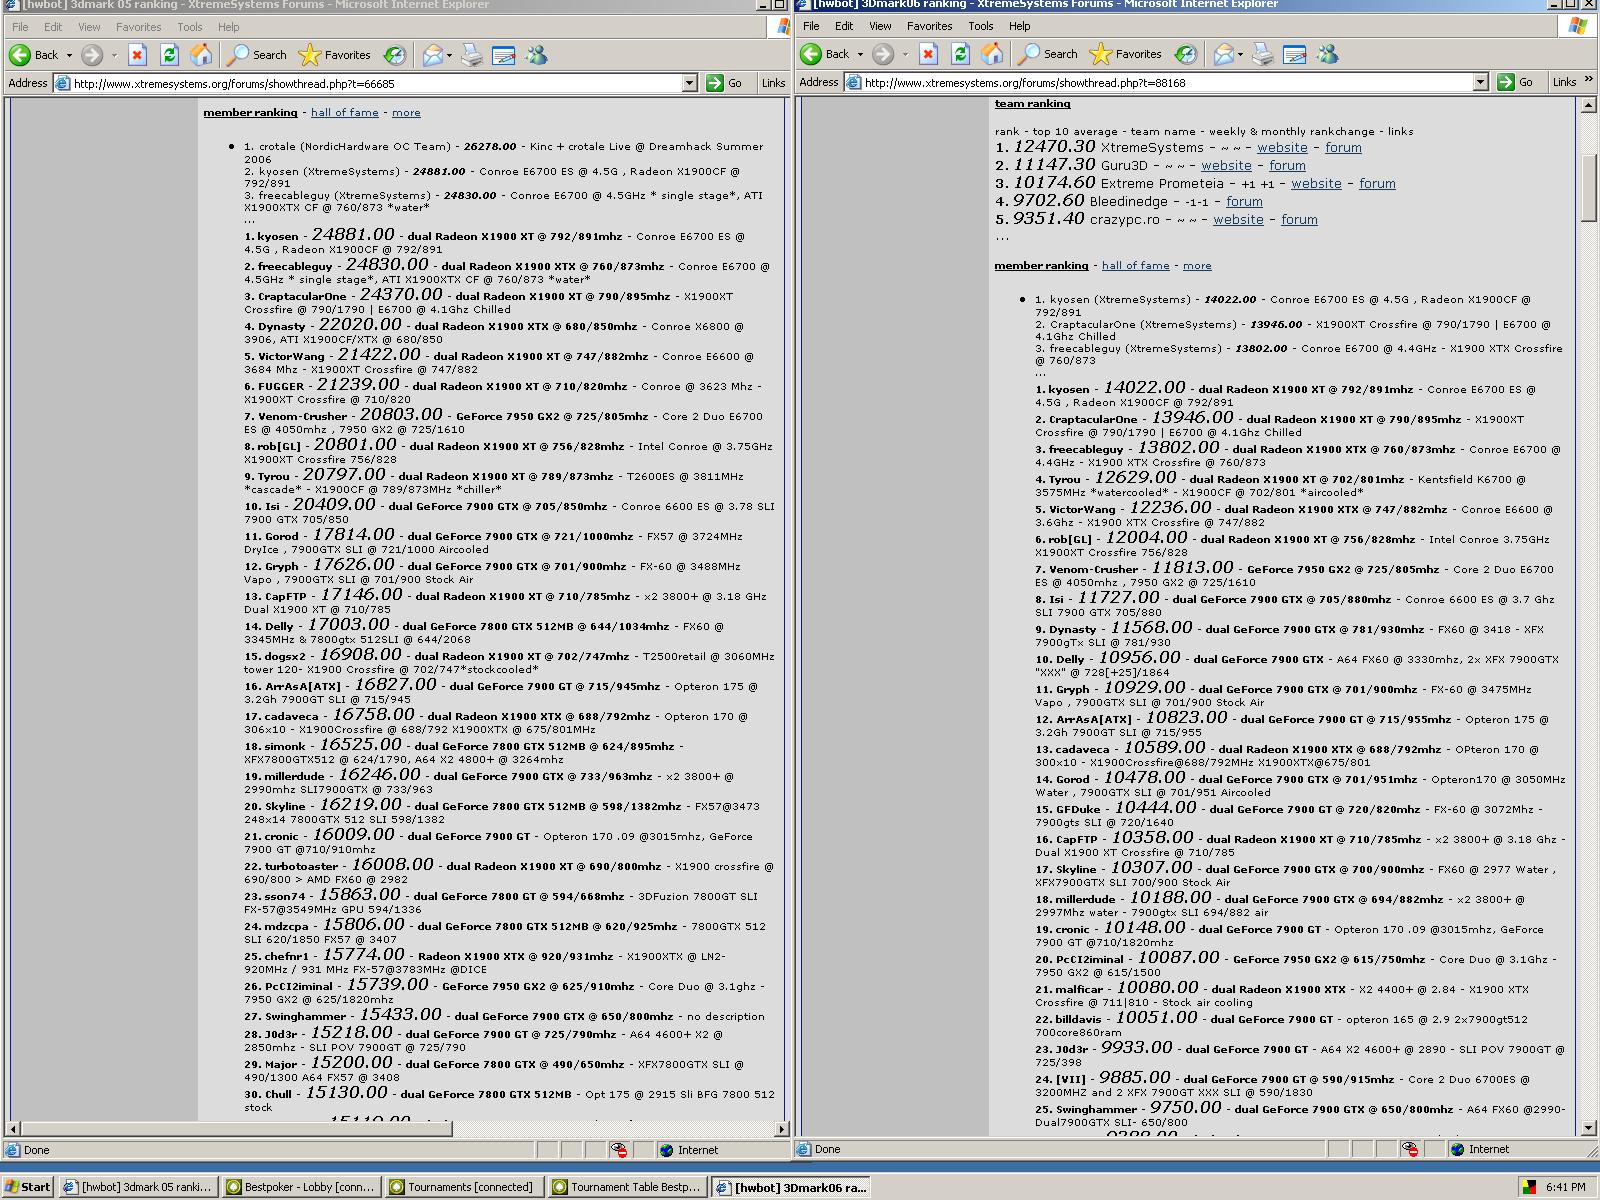The height and width of the screenshot is (1200, 1600).
Task: Open address dropdown in left 3dmark05 window
Action: click(x=689, y=83)
